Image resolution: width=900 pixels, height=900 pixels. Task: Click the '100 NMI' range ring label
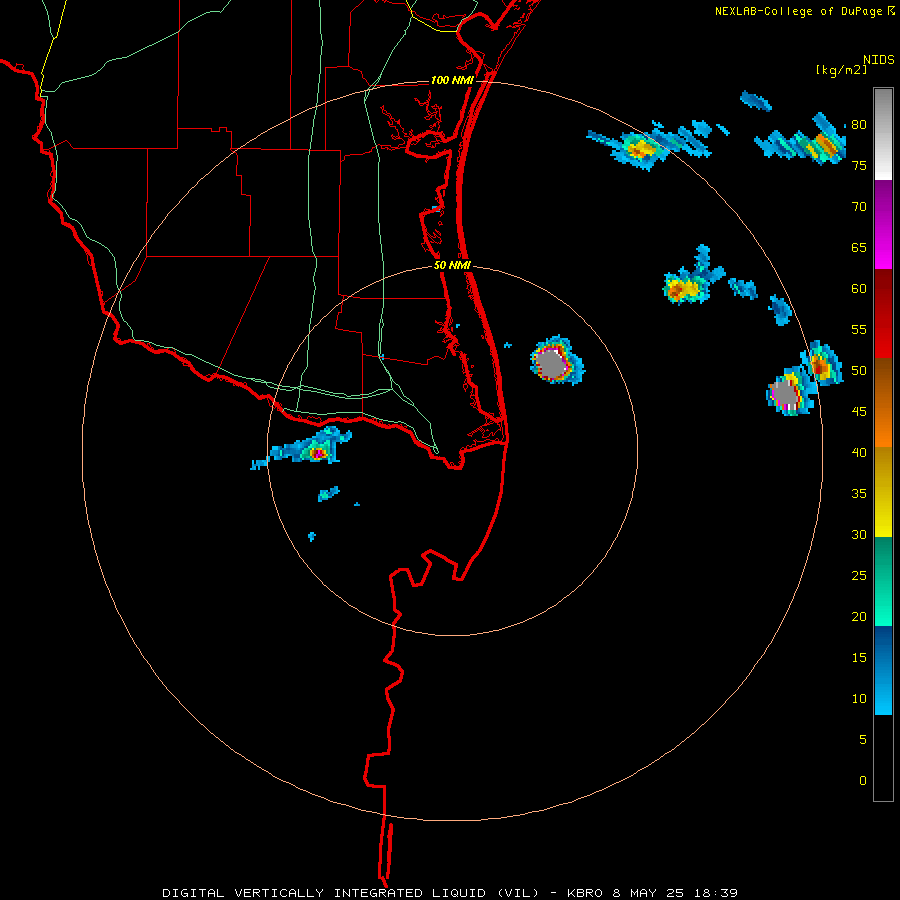click(452, 80)
